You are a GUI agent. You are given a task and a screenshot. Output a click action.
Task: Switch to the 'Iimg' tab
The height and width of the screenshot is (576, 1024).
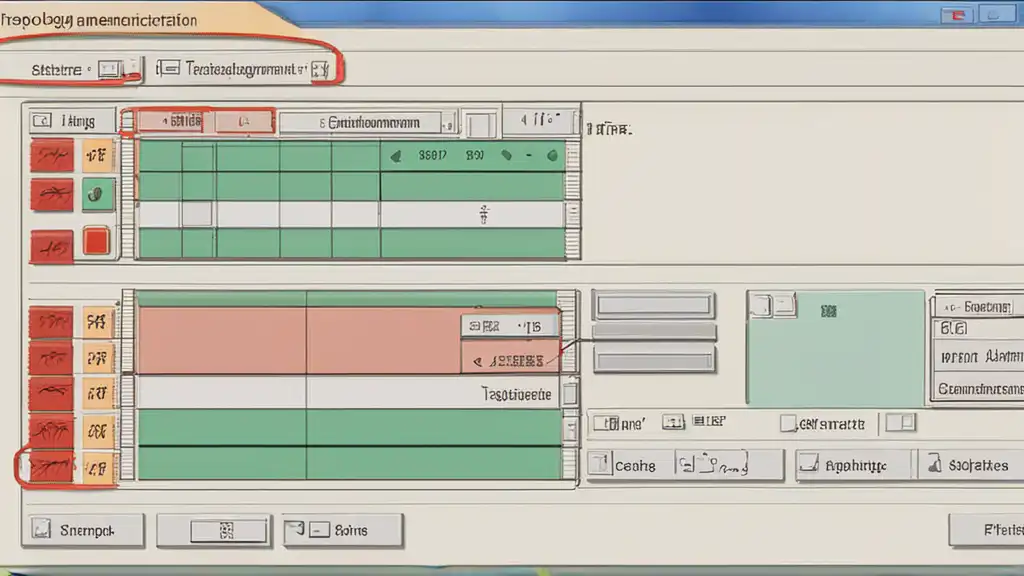(72, 121)
